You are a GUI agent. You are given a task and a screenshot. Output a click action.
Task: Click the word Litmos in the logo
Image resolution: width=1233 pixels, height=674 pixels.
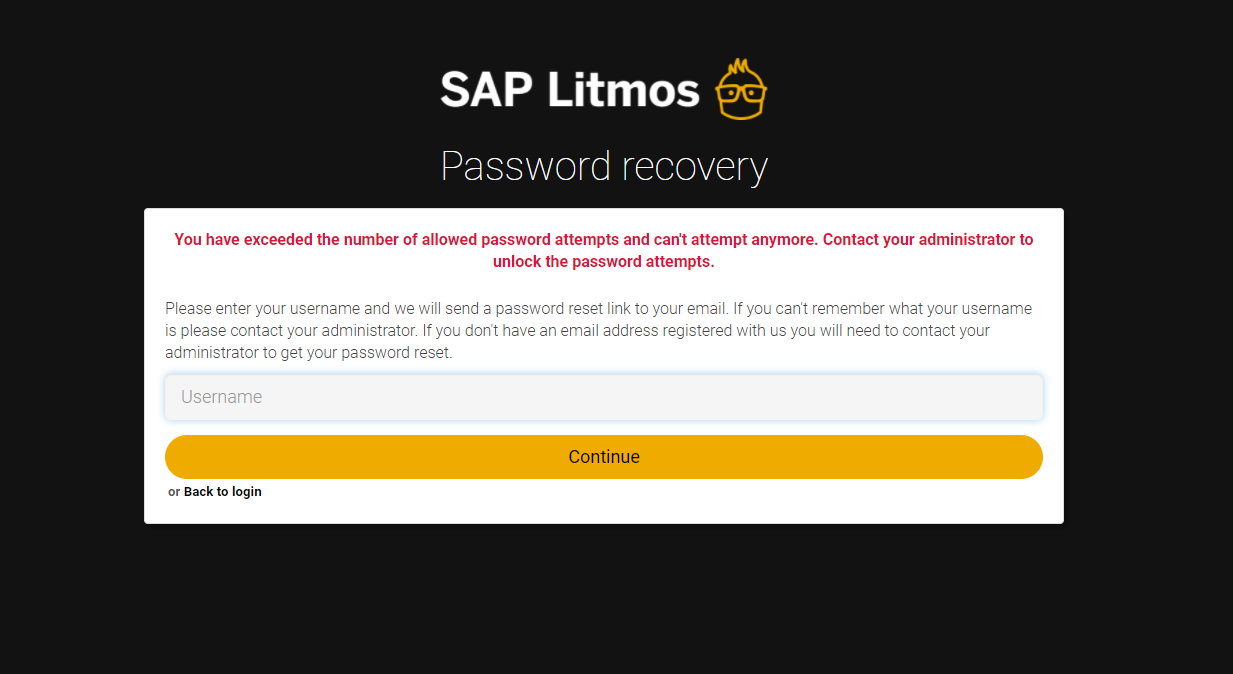tap(623, 89)
